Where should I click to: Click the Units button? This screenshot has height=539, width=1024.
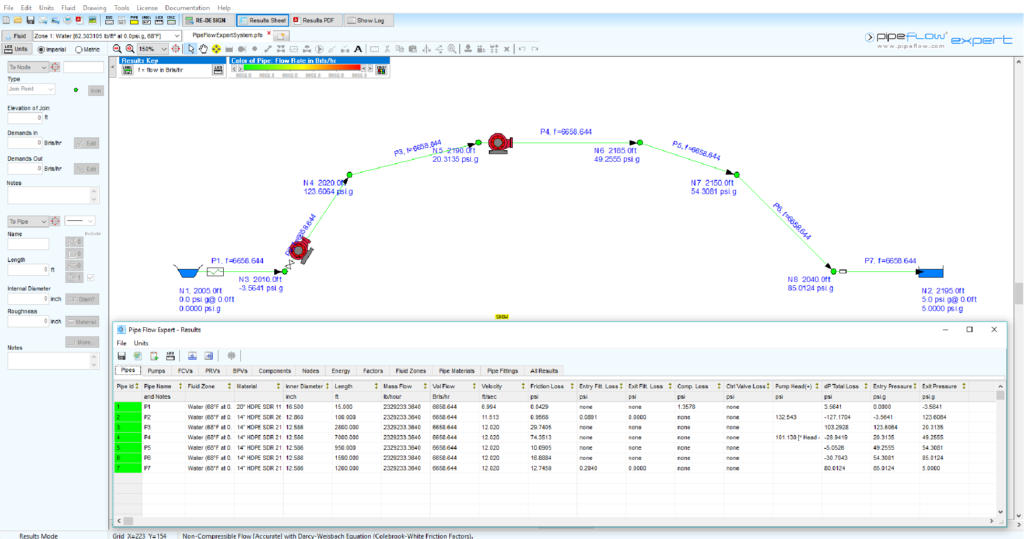[x=16, y=49]
